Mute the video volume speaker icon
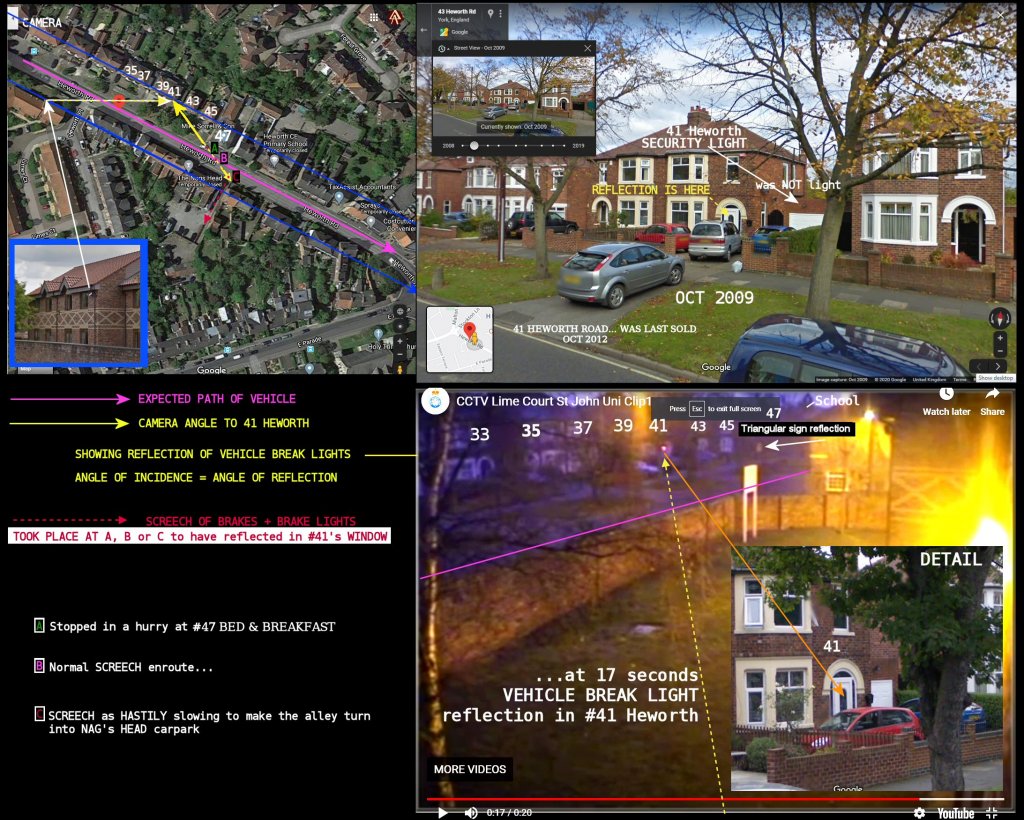 point(471,812)
